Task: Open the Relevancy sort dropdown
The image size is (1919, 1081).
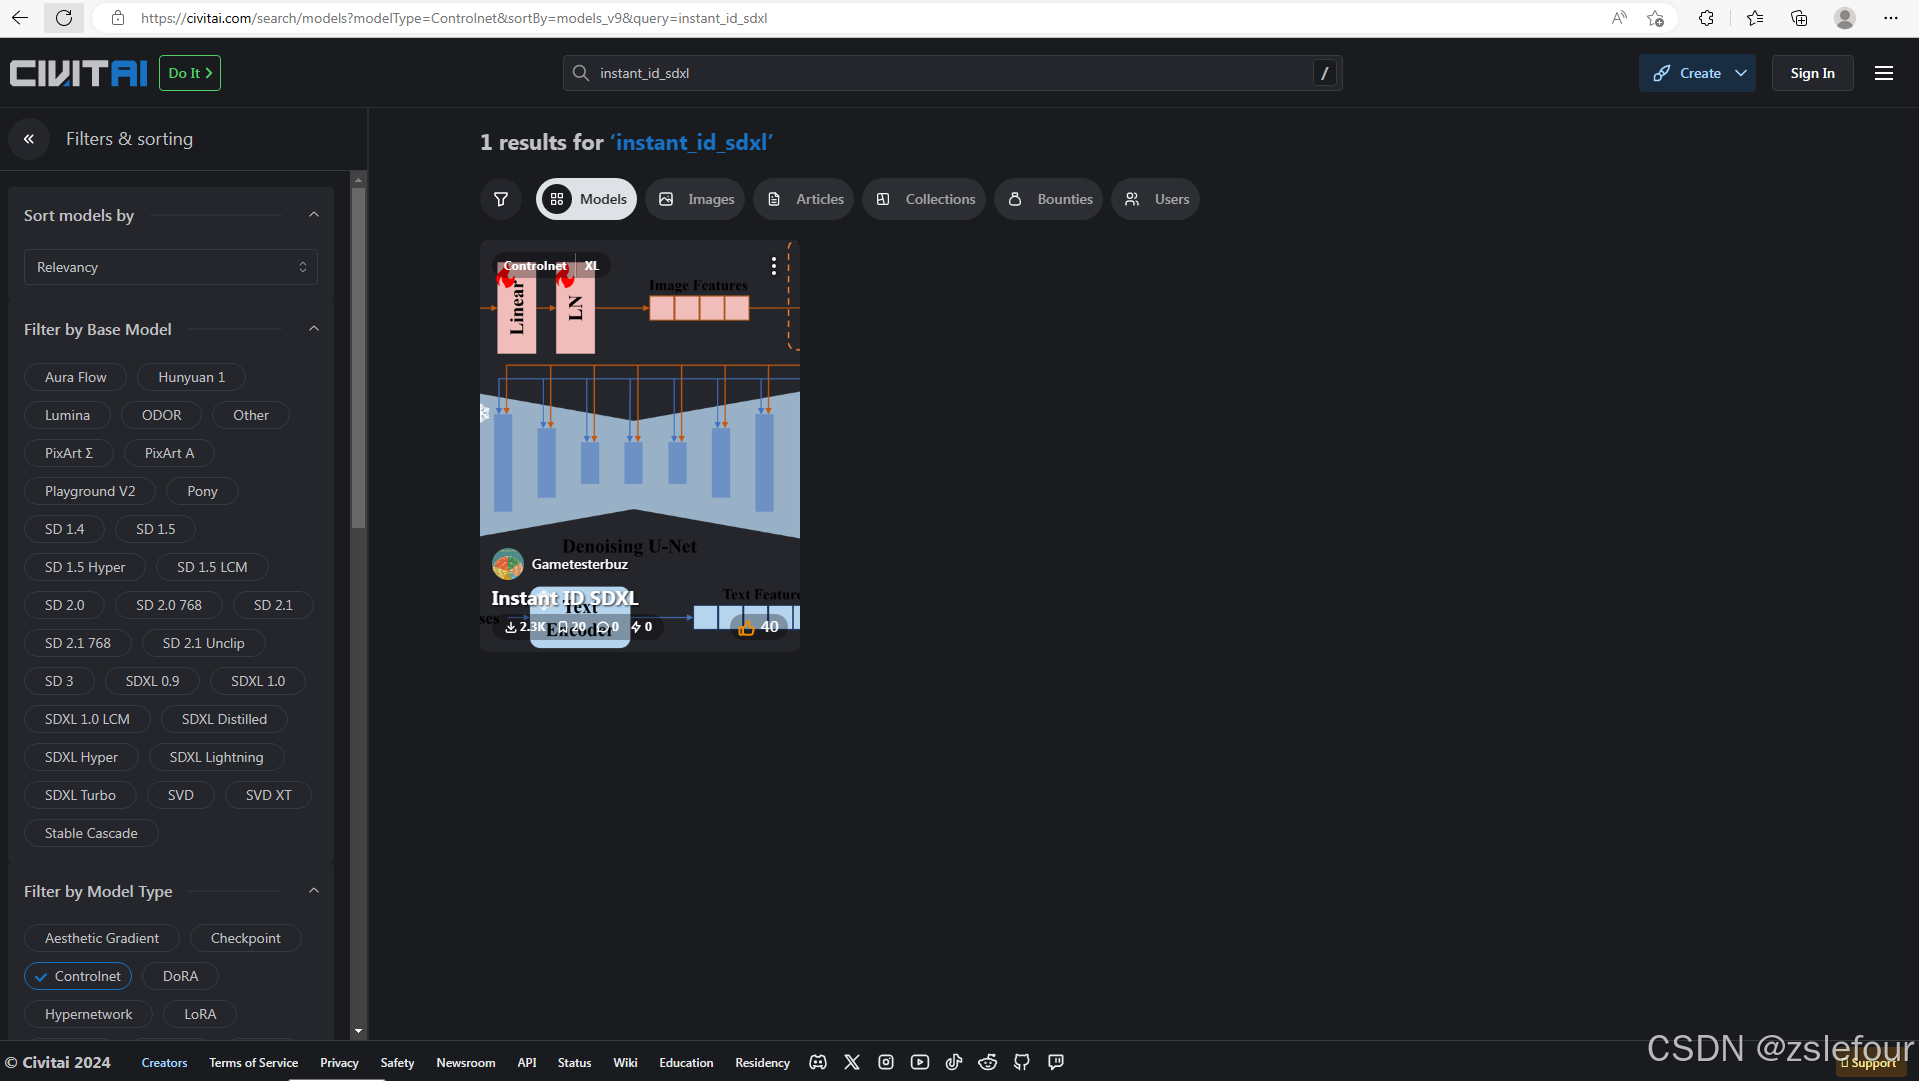Action: pyautogui.click(x=171, y=267)
